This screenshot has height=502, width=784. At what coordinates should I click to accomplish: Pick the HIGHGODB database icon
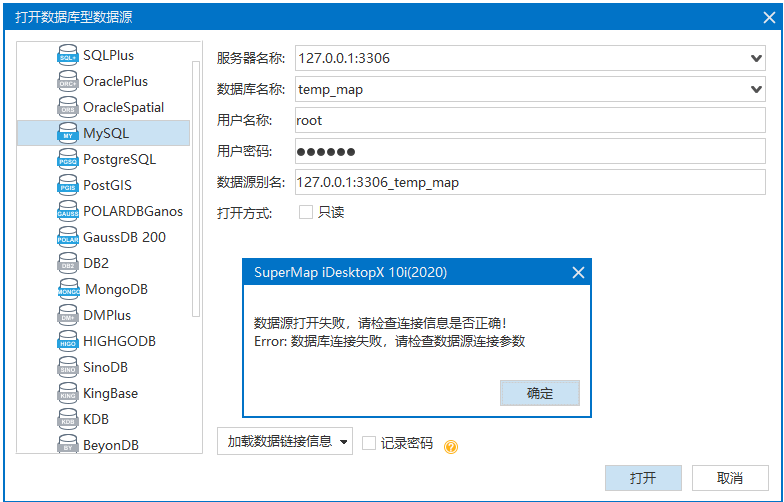[x=68, y=341]
